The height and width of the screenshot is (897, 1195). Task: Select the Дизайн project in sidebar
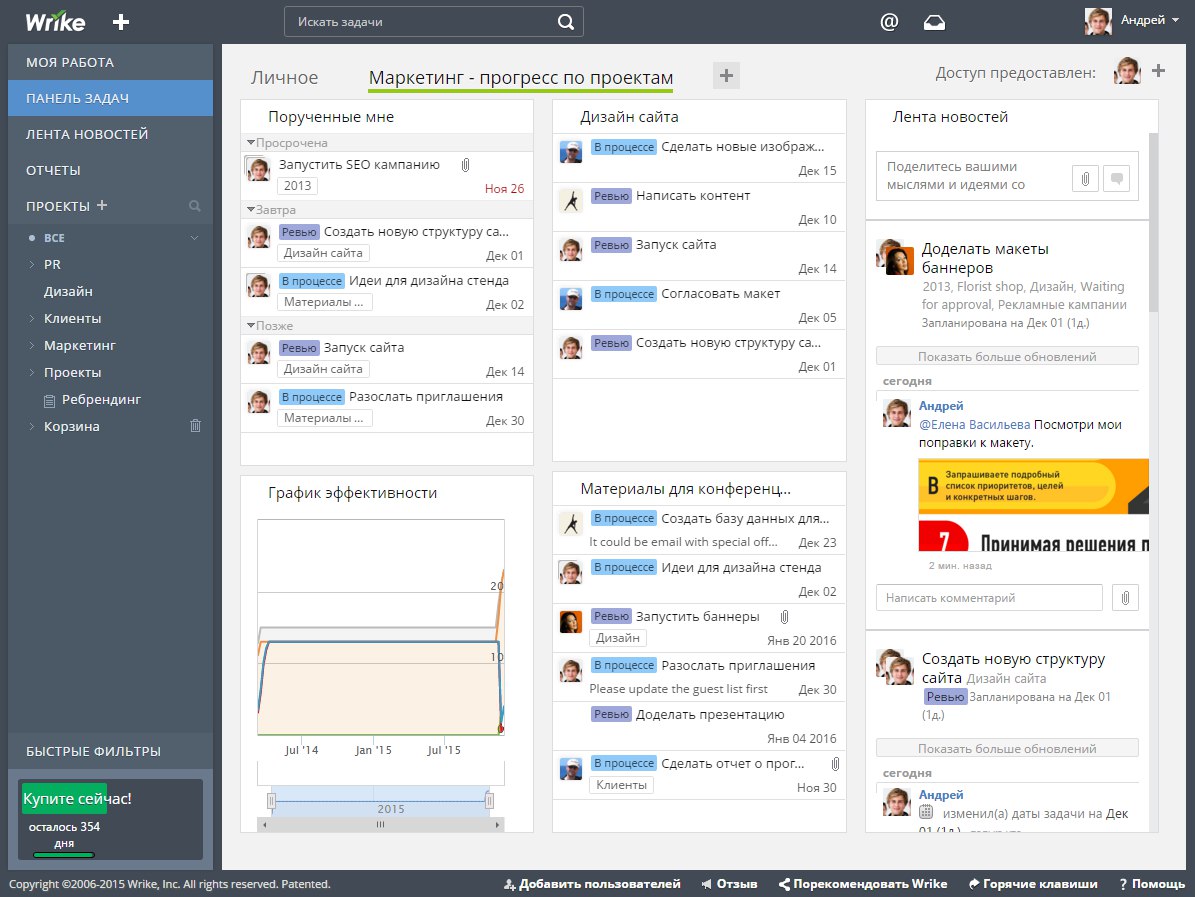click(68, 292)
